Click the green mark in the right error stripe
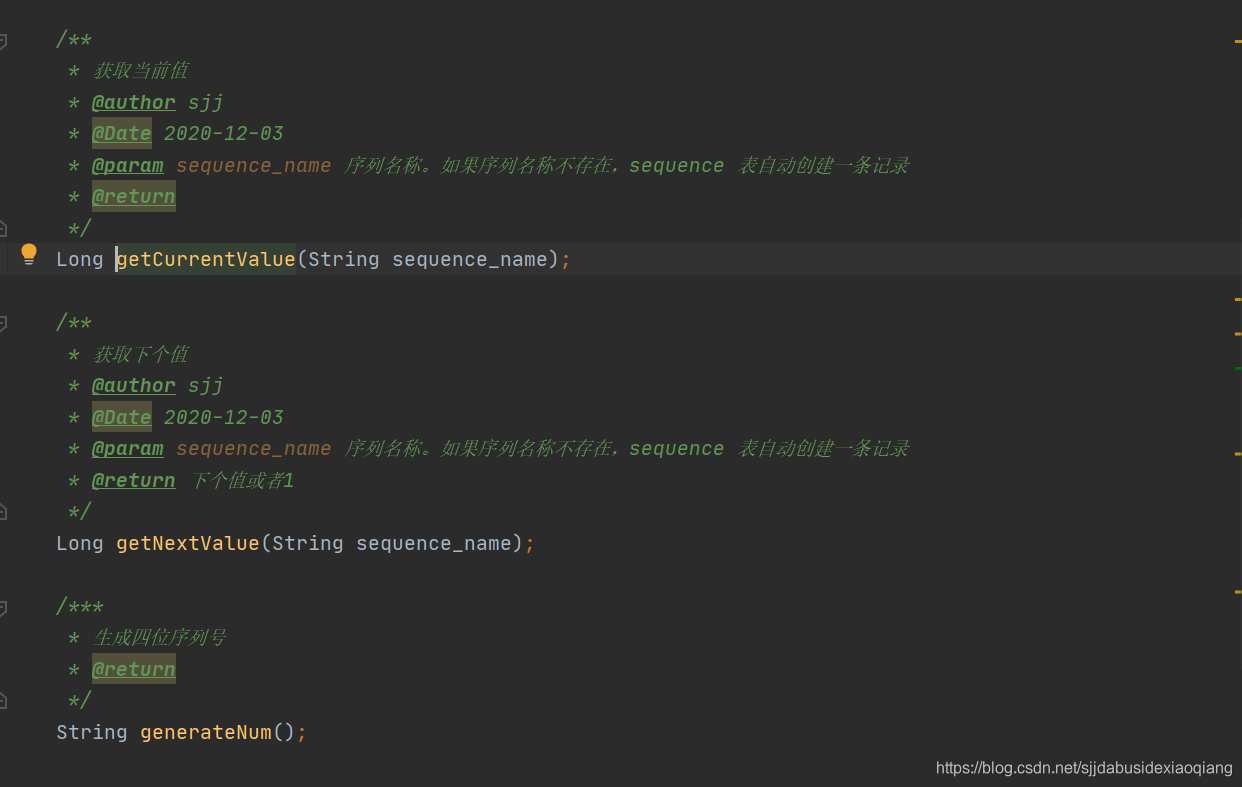1242x787 pixels. click(1238, 369)
